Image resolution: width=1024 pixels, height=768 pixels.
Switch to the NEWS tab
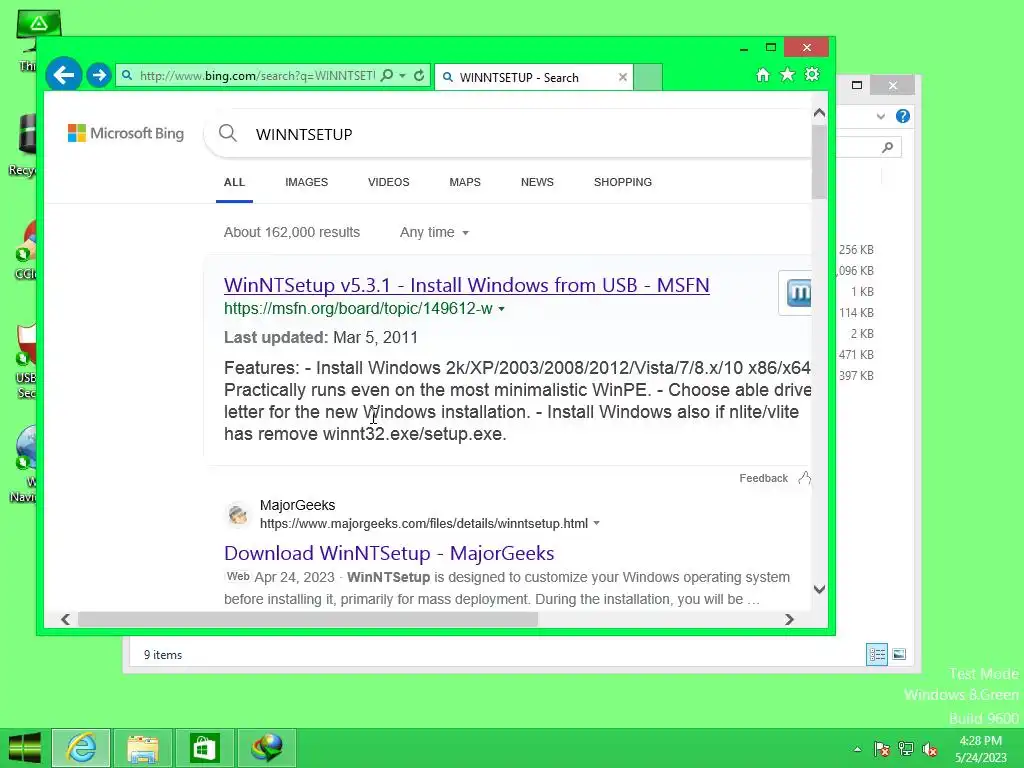point(537,182)
